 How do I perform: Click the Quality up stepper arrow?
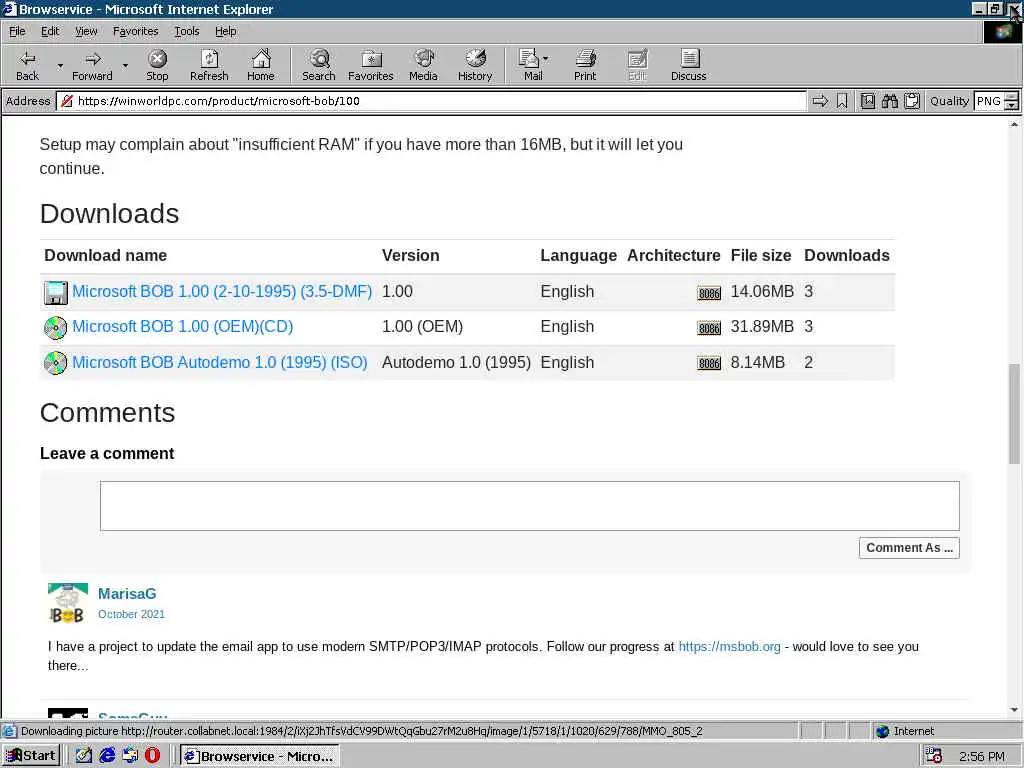pos(1012,97)
